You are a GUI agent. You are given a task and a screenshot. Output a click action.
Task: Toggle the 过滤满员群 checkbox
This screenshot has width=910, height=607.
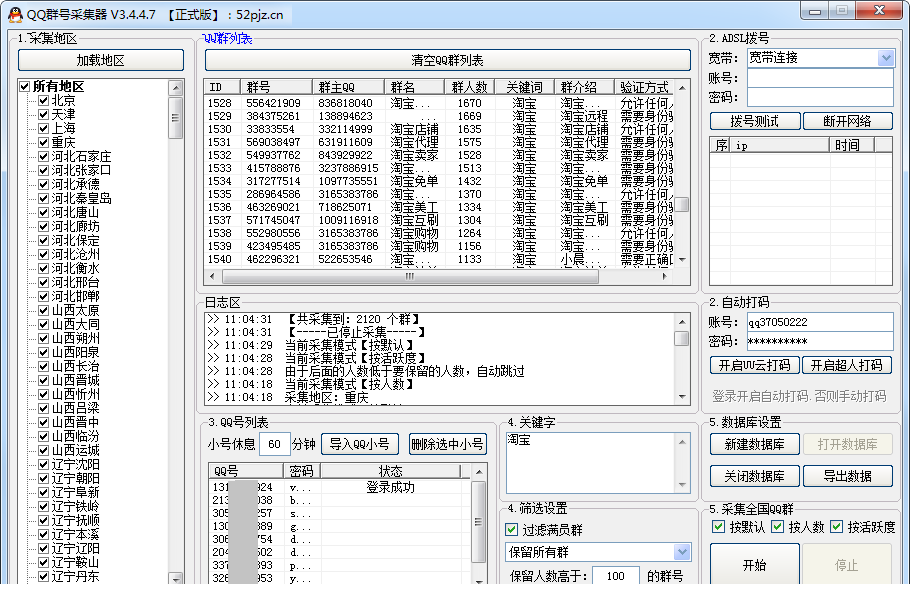(x=511, y=529)
